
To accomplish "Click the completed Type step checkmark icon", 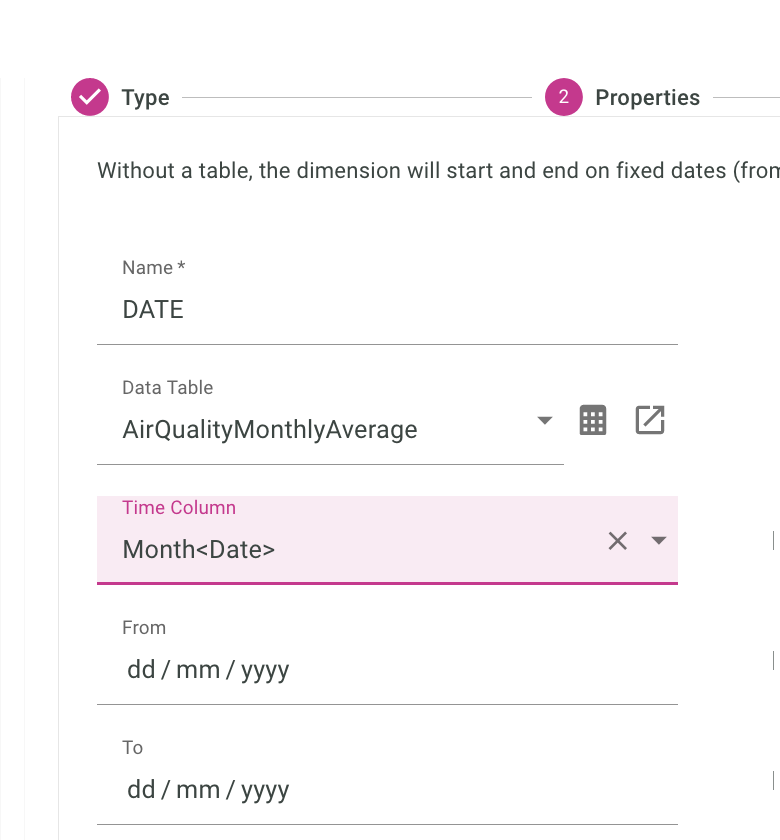I will pos(90,98).
